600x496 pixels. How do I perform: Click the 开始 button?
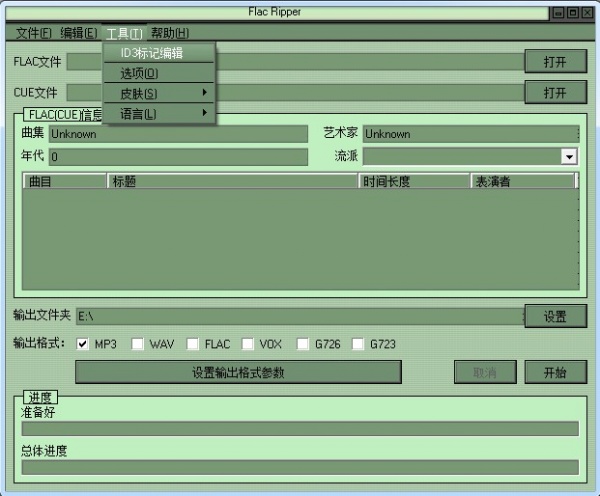[x=555, y=372]
